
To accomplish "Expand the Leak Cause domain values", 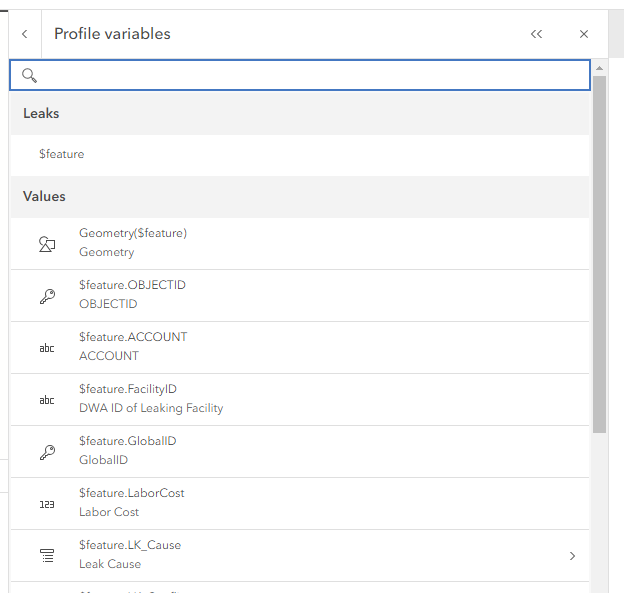I will pos(572,555).
